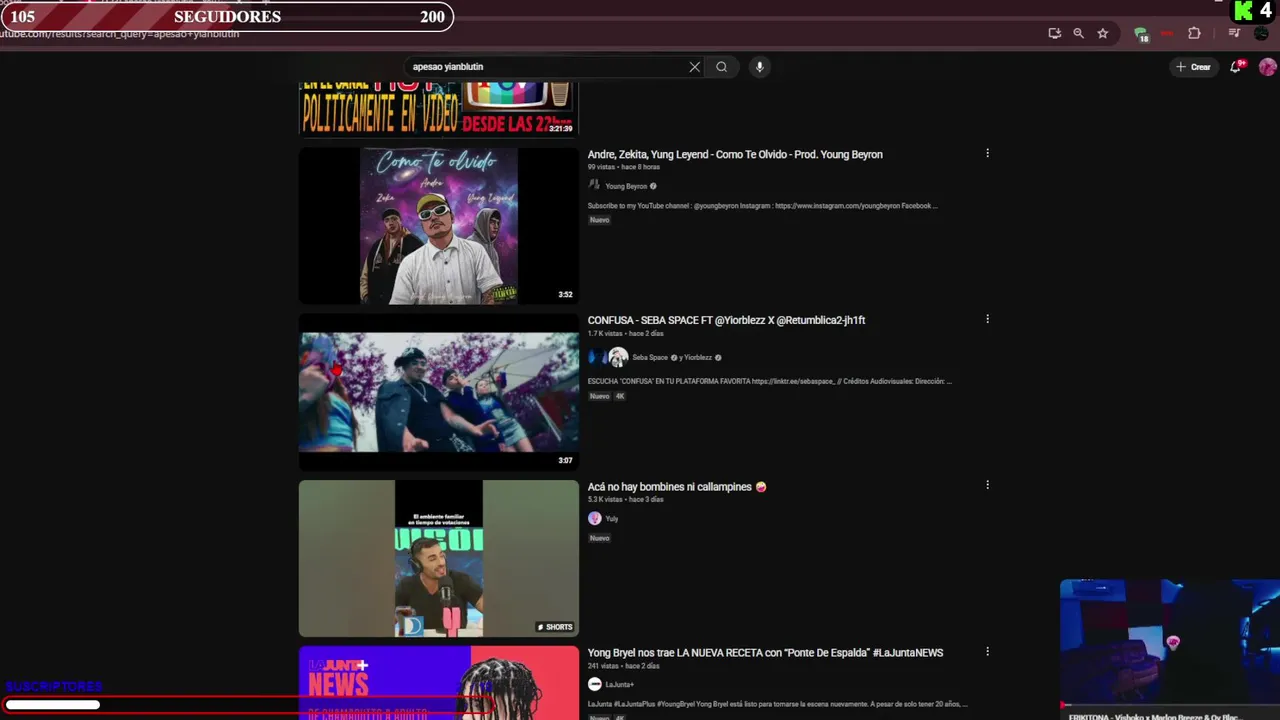Click the browser address bar URL

tap(120, 34)
